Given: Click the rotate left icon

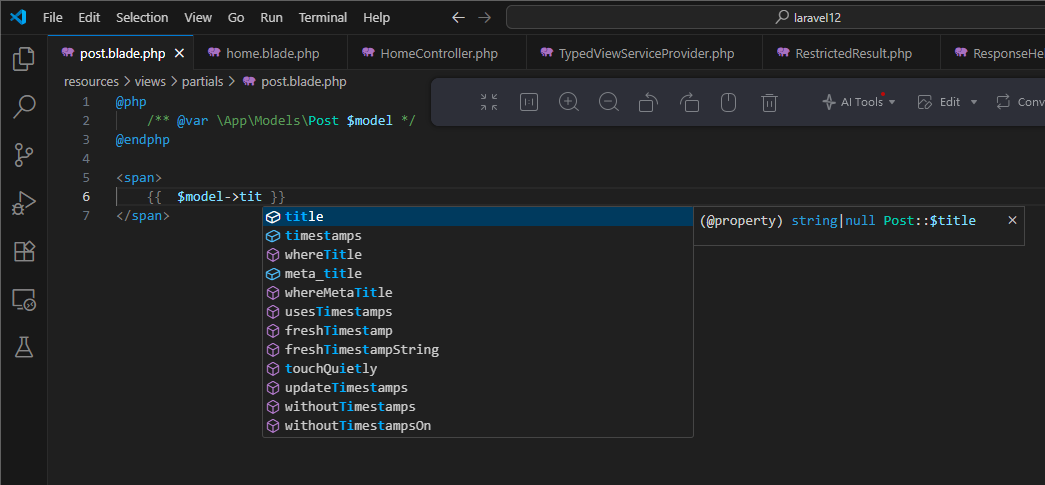Looking at the screenshot, I should click(648, 102).
